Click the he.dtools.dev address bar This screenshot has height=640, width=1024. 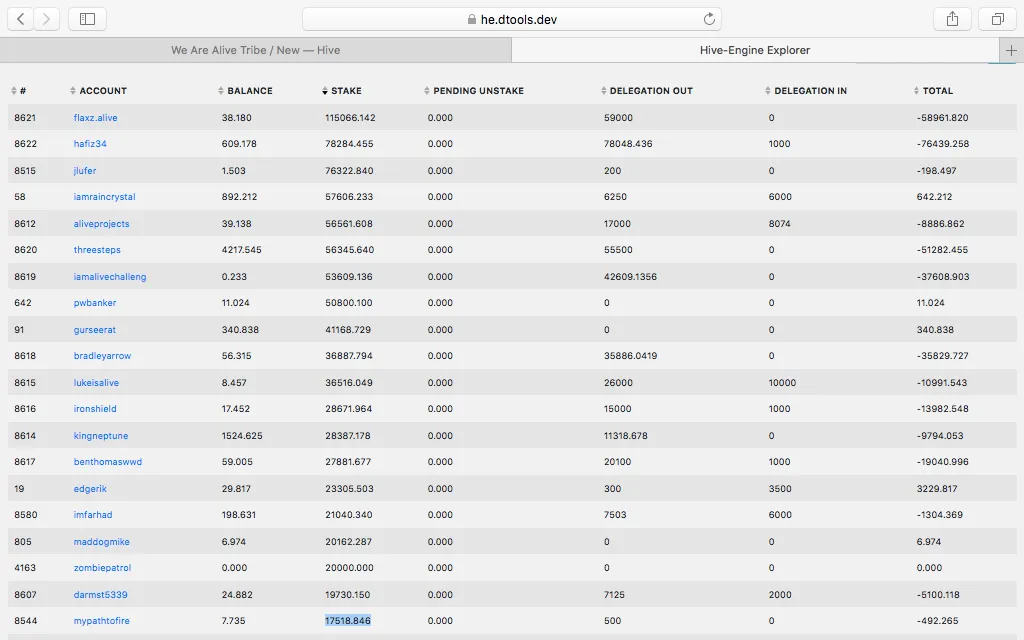click(511, 19)
